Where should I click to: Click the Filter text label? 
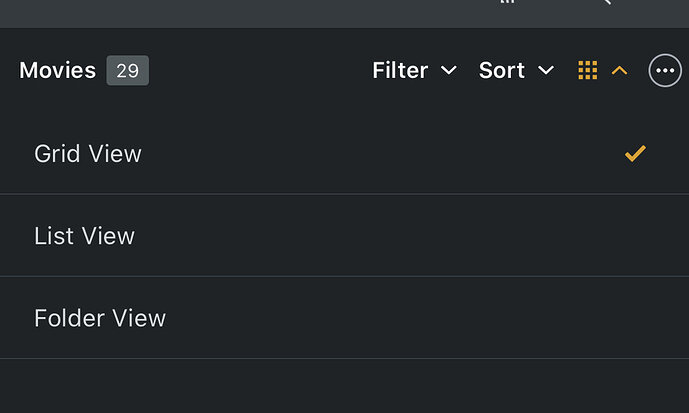coord(400,70)
